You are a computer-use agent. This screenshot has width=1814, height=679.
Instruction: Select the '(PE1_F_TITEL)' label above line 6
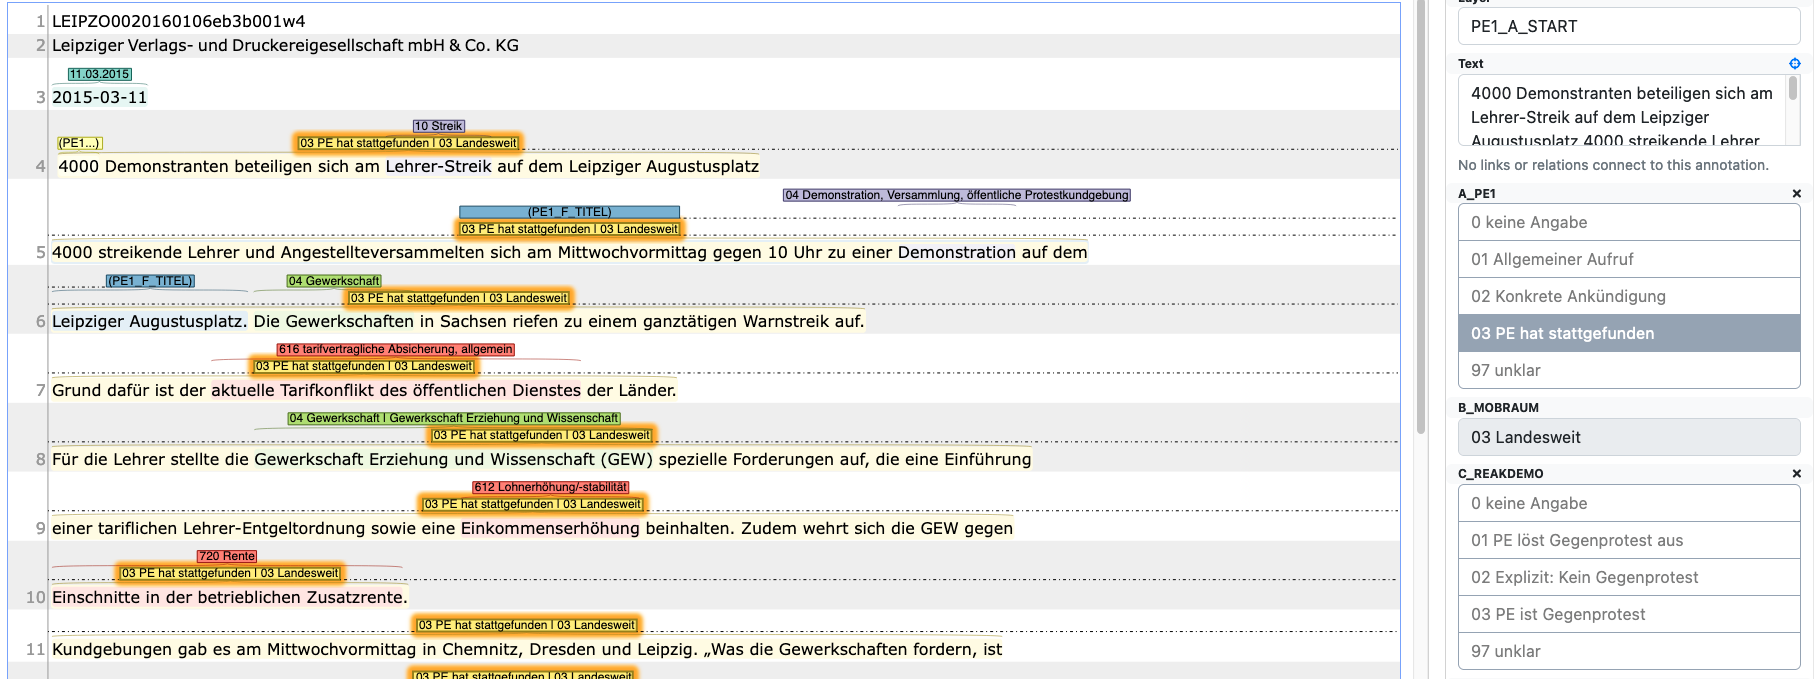tap(150, 281)
